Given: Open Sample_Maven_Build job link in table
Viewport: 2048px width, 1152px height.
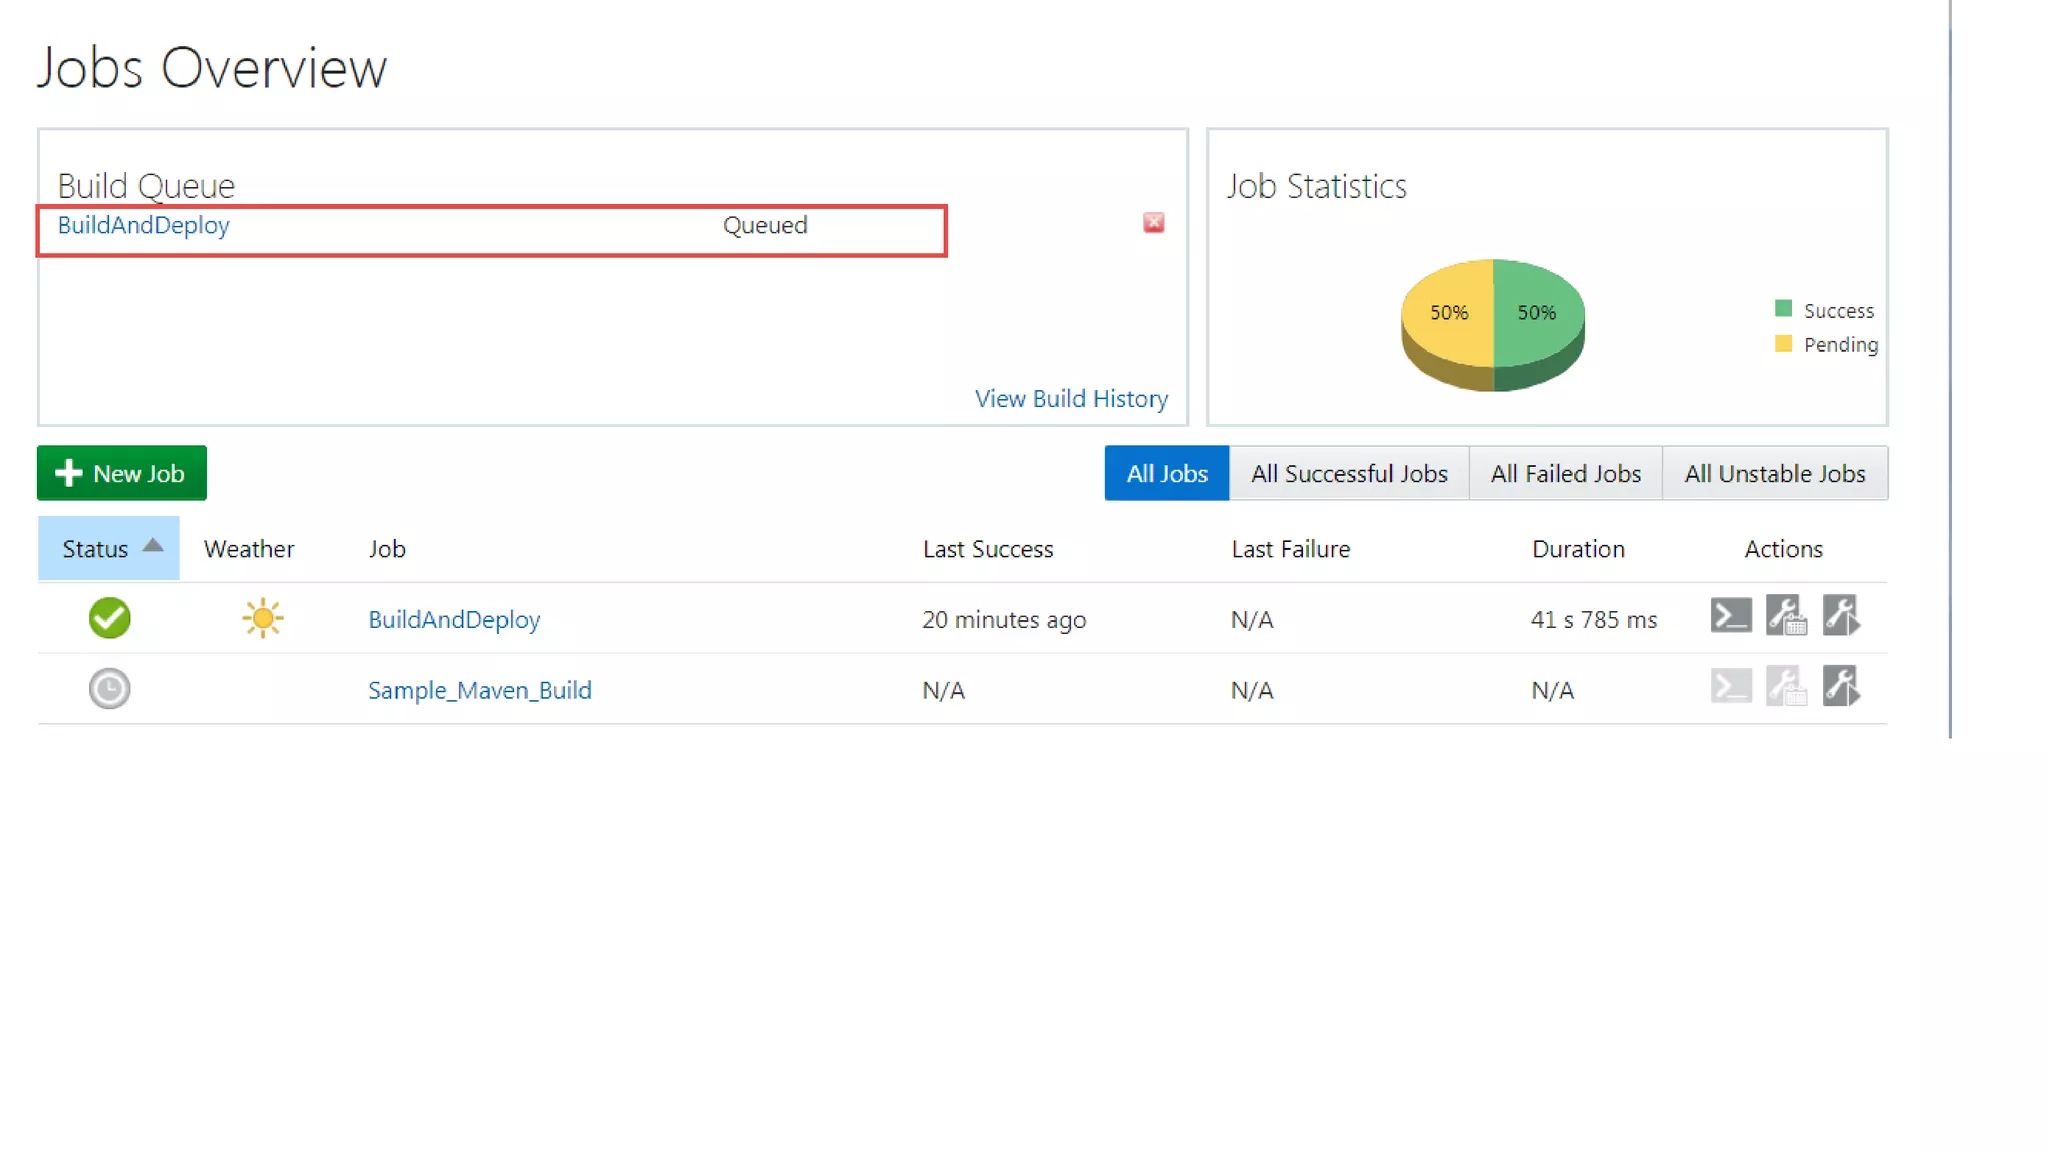Looking at the screenshot, I should pyautogui.click(x=479, y=691).
